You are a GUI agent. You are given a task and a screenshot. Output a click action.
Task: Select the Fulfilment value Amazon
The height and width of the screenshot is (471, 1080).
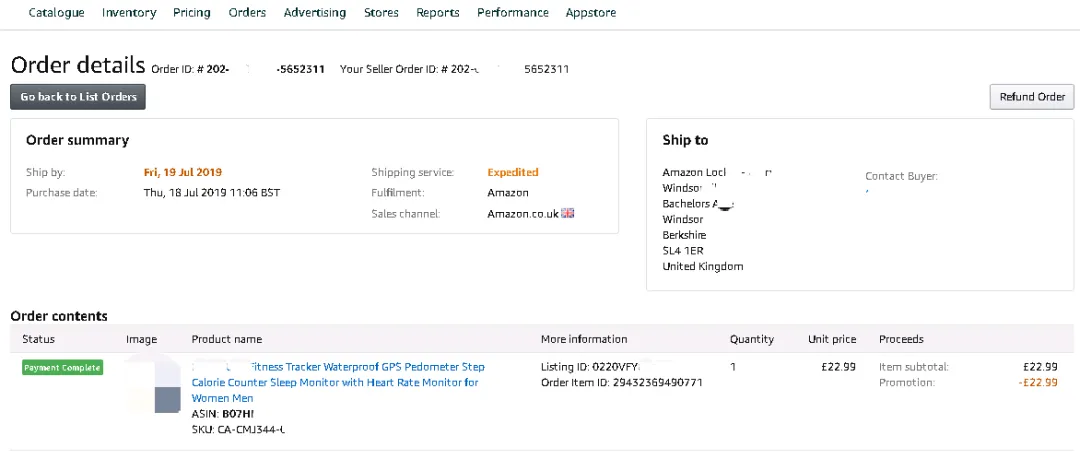pyautogui.click(x=508, y=193)
